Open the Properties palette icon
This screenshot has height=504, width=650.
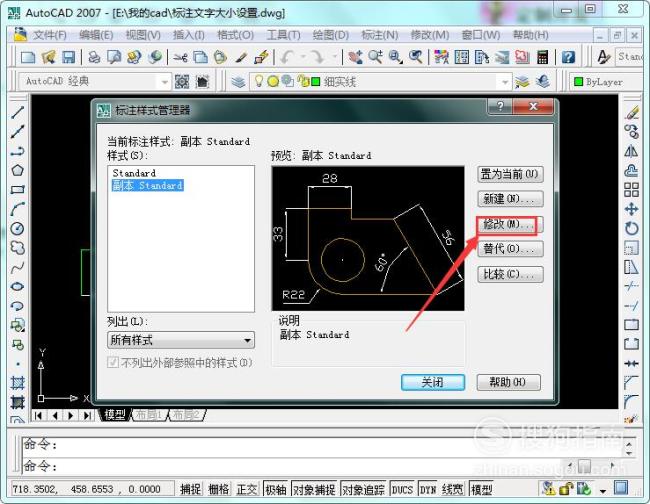click(441, 57)
